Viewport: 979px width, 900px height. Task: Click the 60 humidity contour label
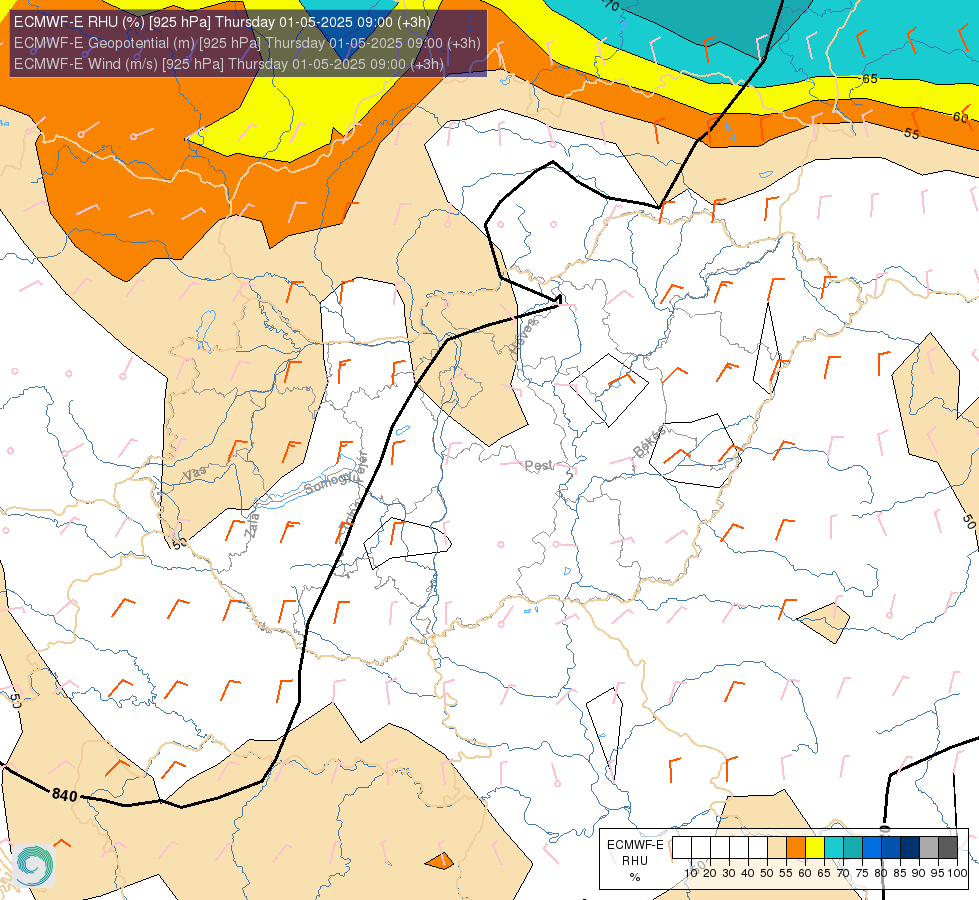coord(960,117)
